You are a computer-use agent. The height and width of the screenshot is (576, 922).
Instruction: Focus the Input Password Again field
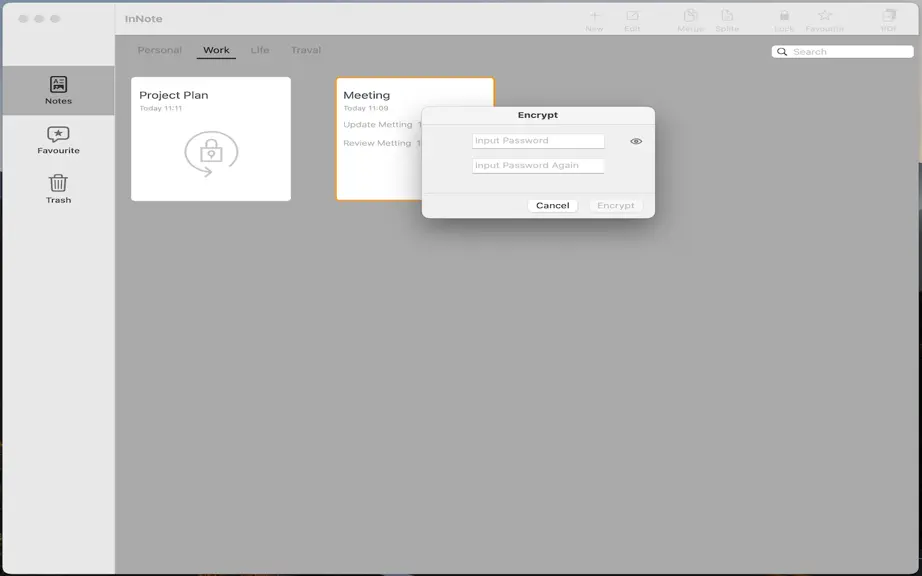coord(538,166)
